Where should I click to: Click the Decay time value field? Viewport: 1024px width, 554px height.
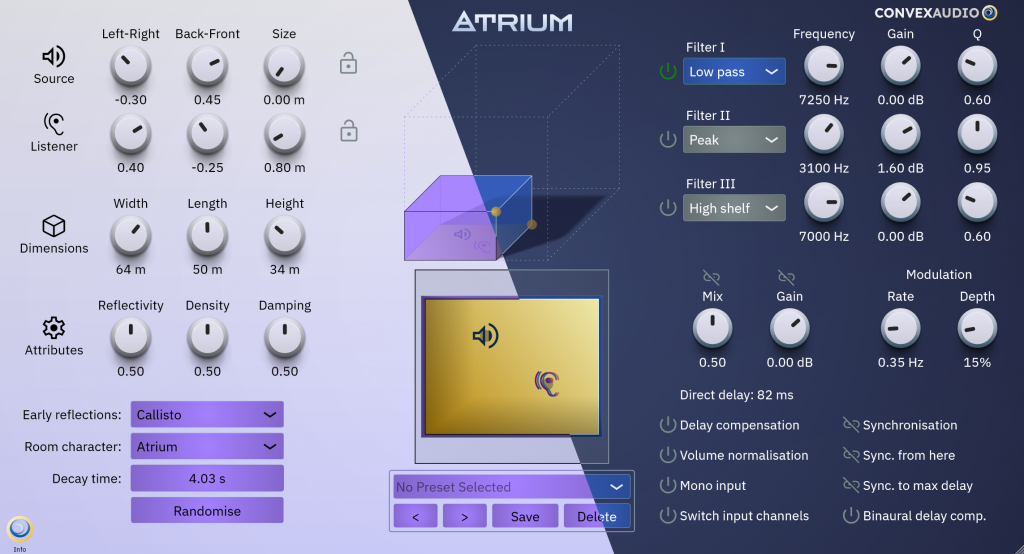click(207, 478)
